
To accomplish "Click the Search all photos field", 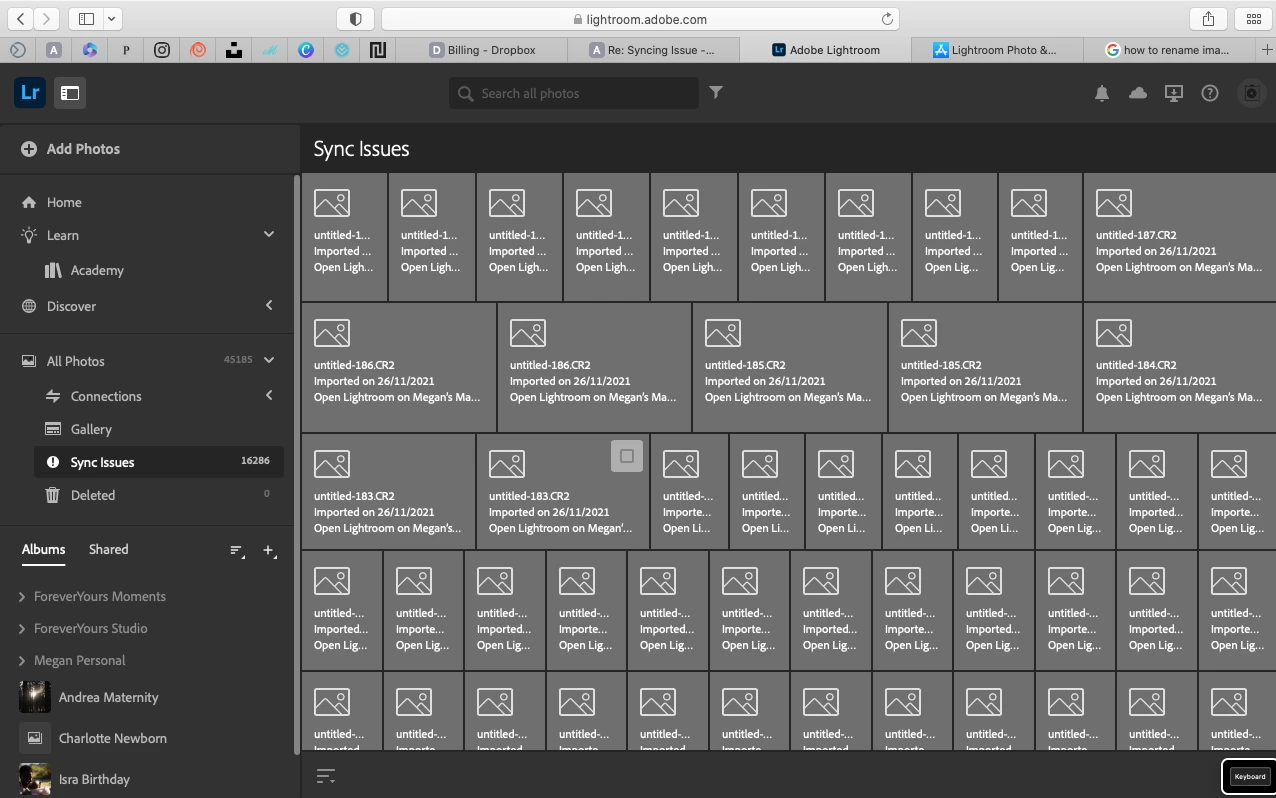I will tap(574, 93).
